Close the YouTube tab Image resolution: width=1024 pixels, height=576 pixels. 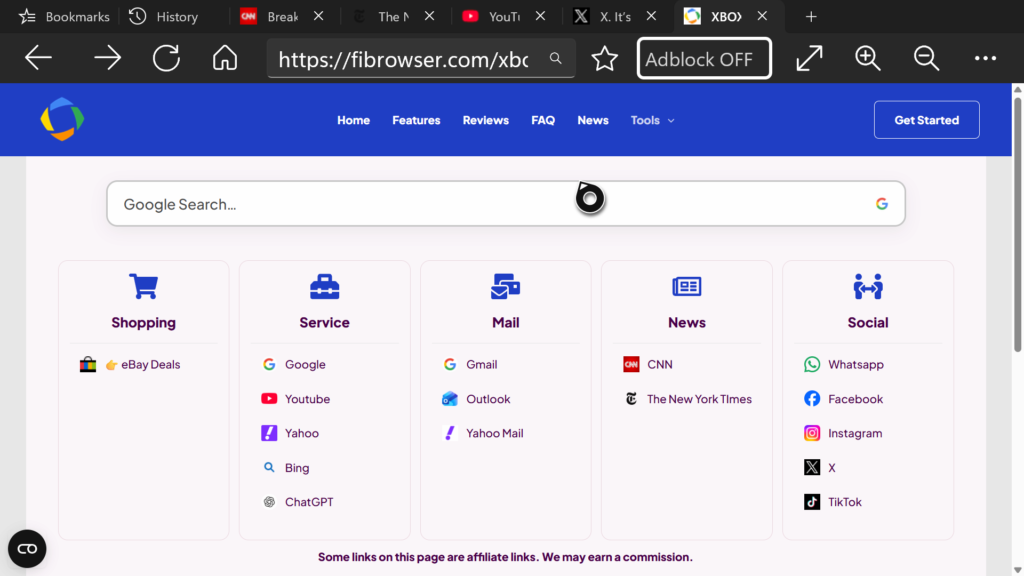click(x=540, y=16)
